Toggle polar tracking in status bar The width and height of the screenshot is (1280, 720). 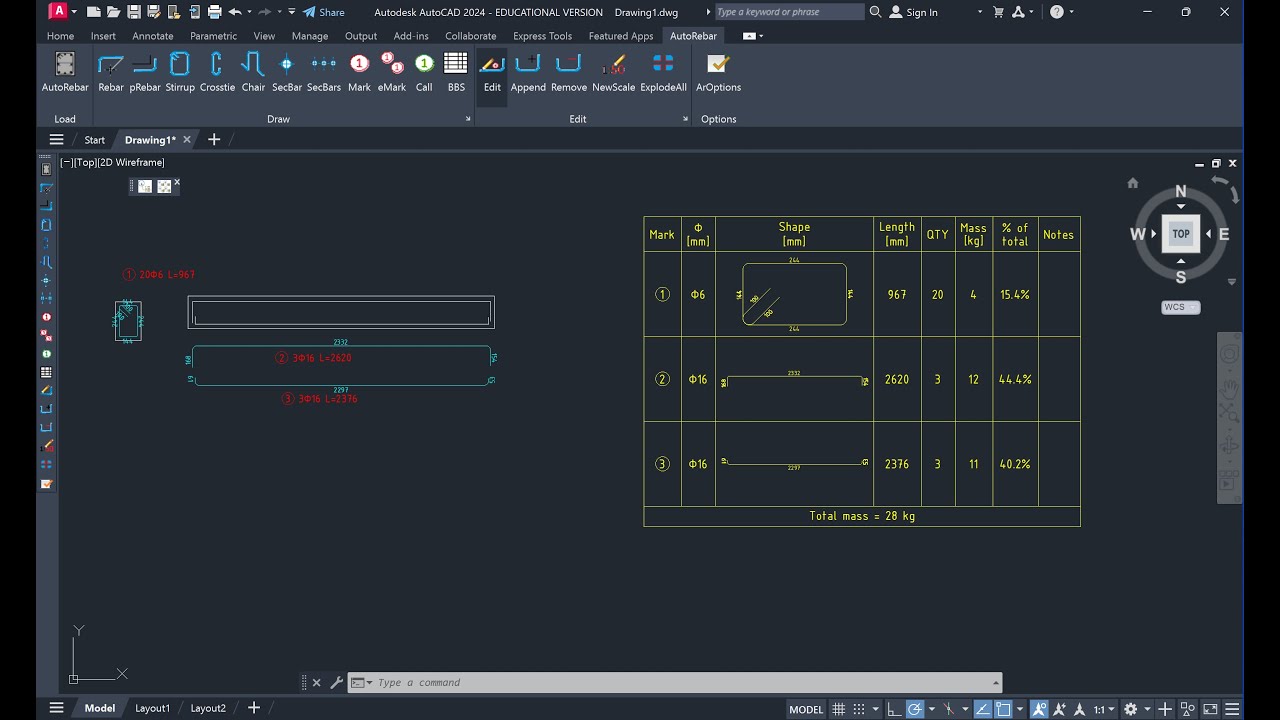(x=915, y=709)
